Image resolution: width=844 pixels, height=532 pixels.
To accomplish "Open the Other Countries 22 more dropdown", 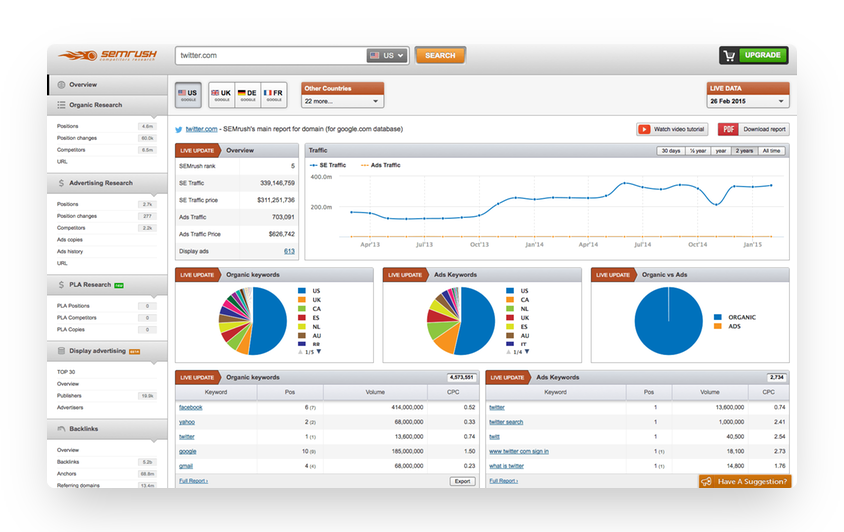I will tap(342, 101).
